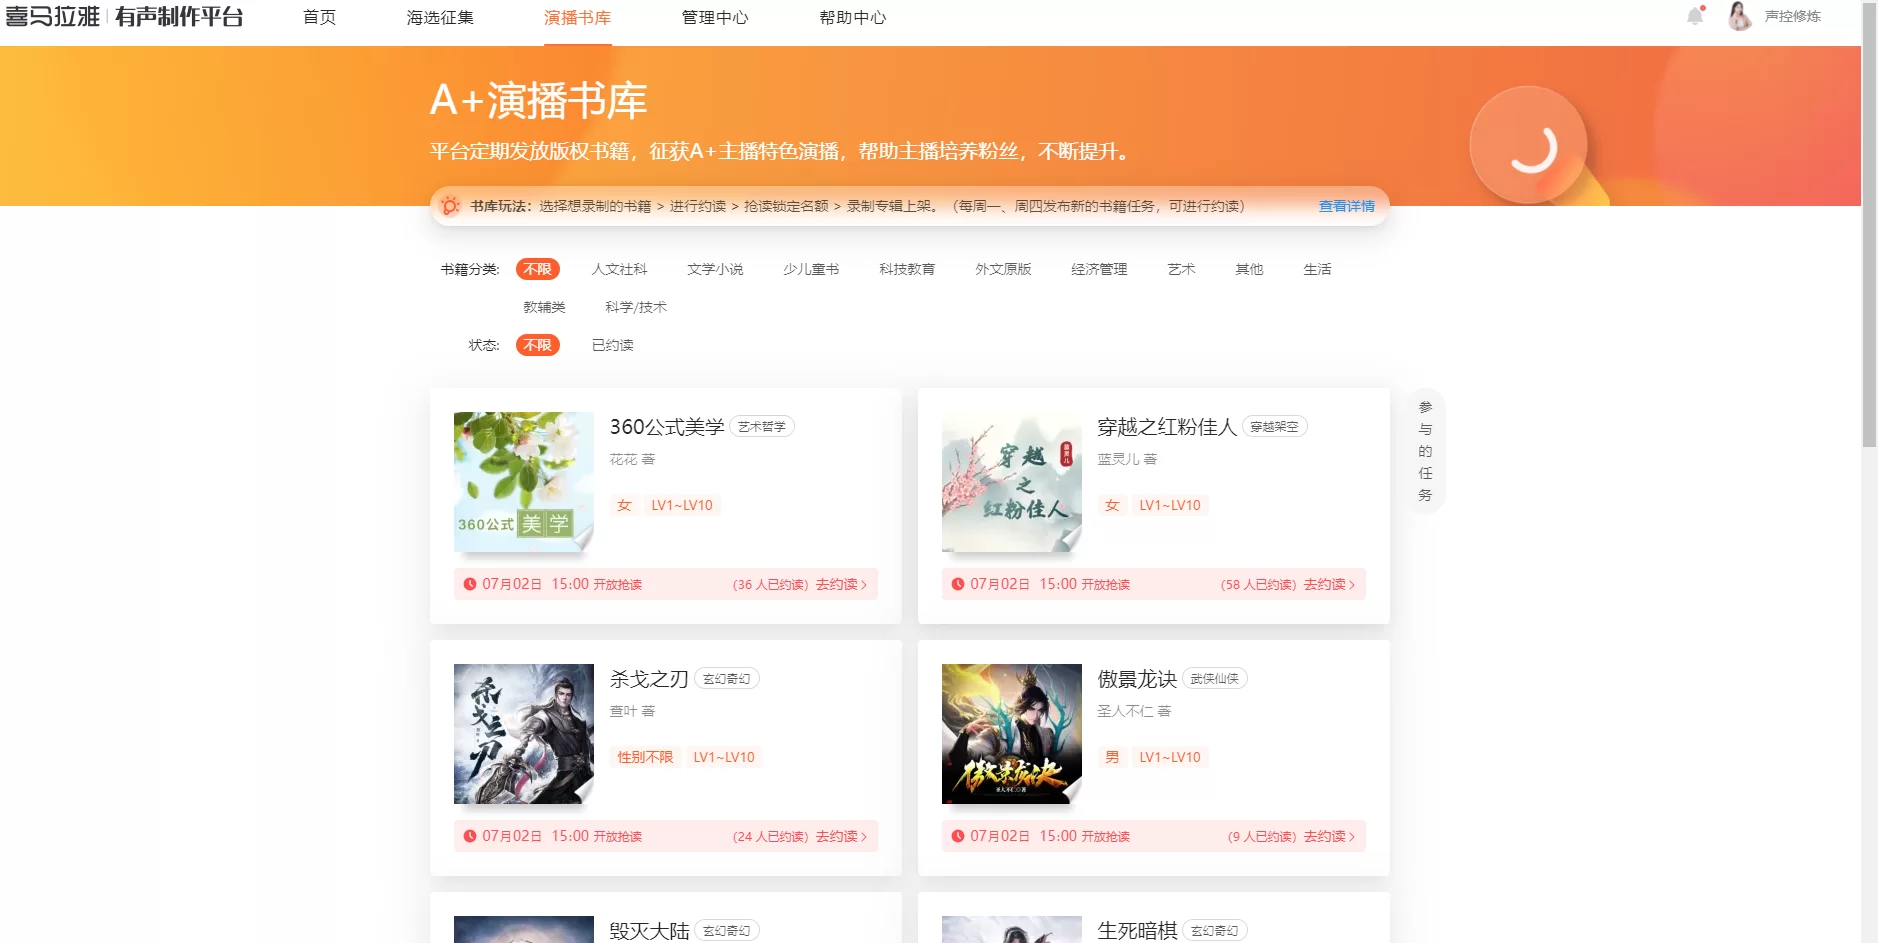Select 不限 under 书籍分类

tap(538, 269)
